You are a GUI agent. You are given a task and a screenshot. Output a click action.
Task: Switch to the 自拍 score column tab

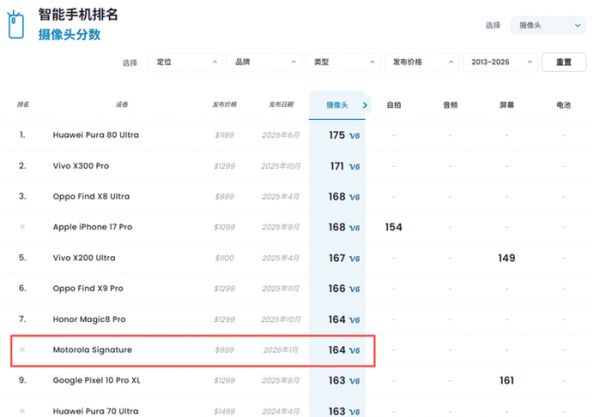[x=394, y=104]
